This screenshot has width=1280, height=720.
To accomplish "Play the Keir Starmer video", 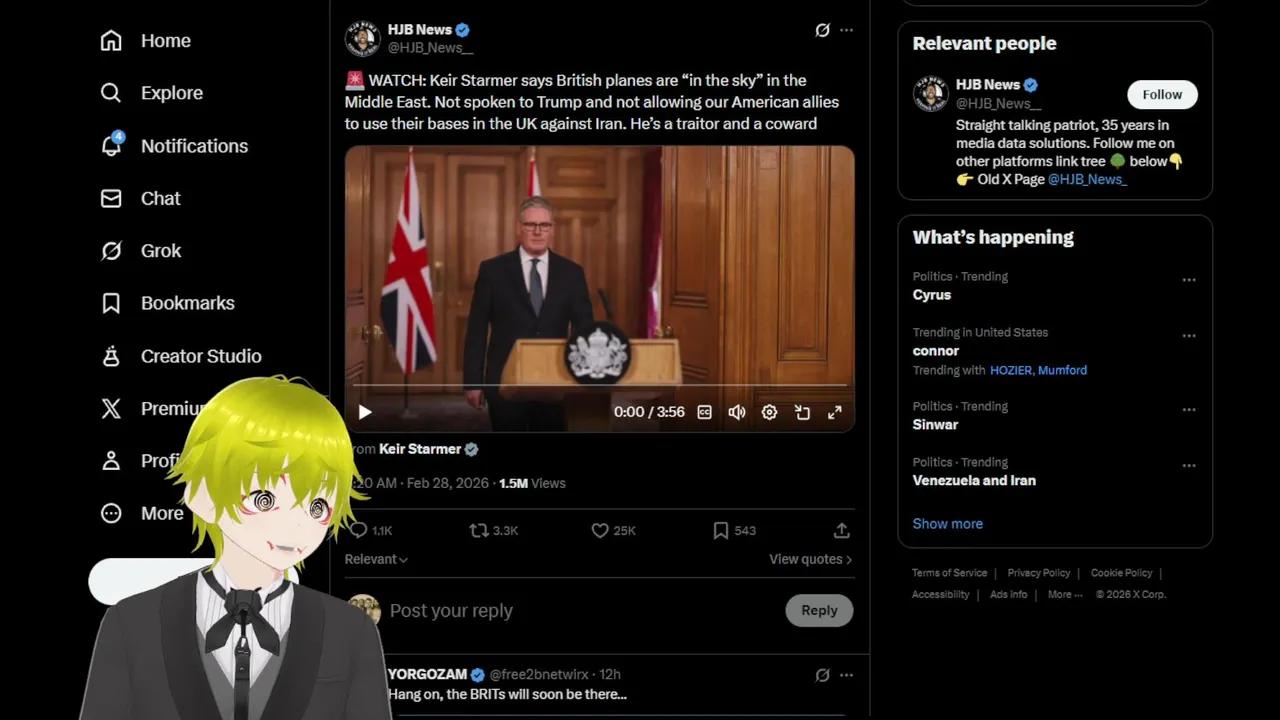I will tap(365, 412).
